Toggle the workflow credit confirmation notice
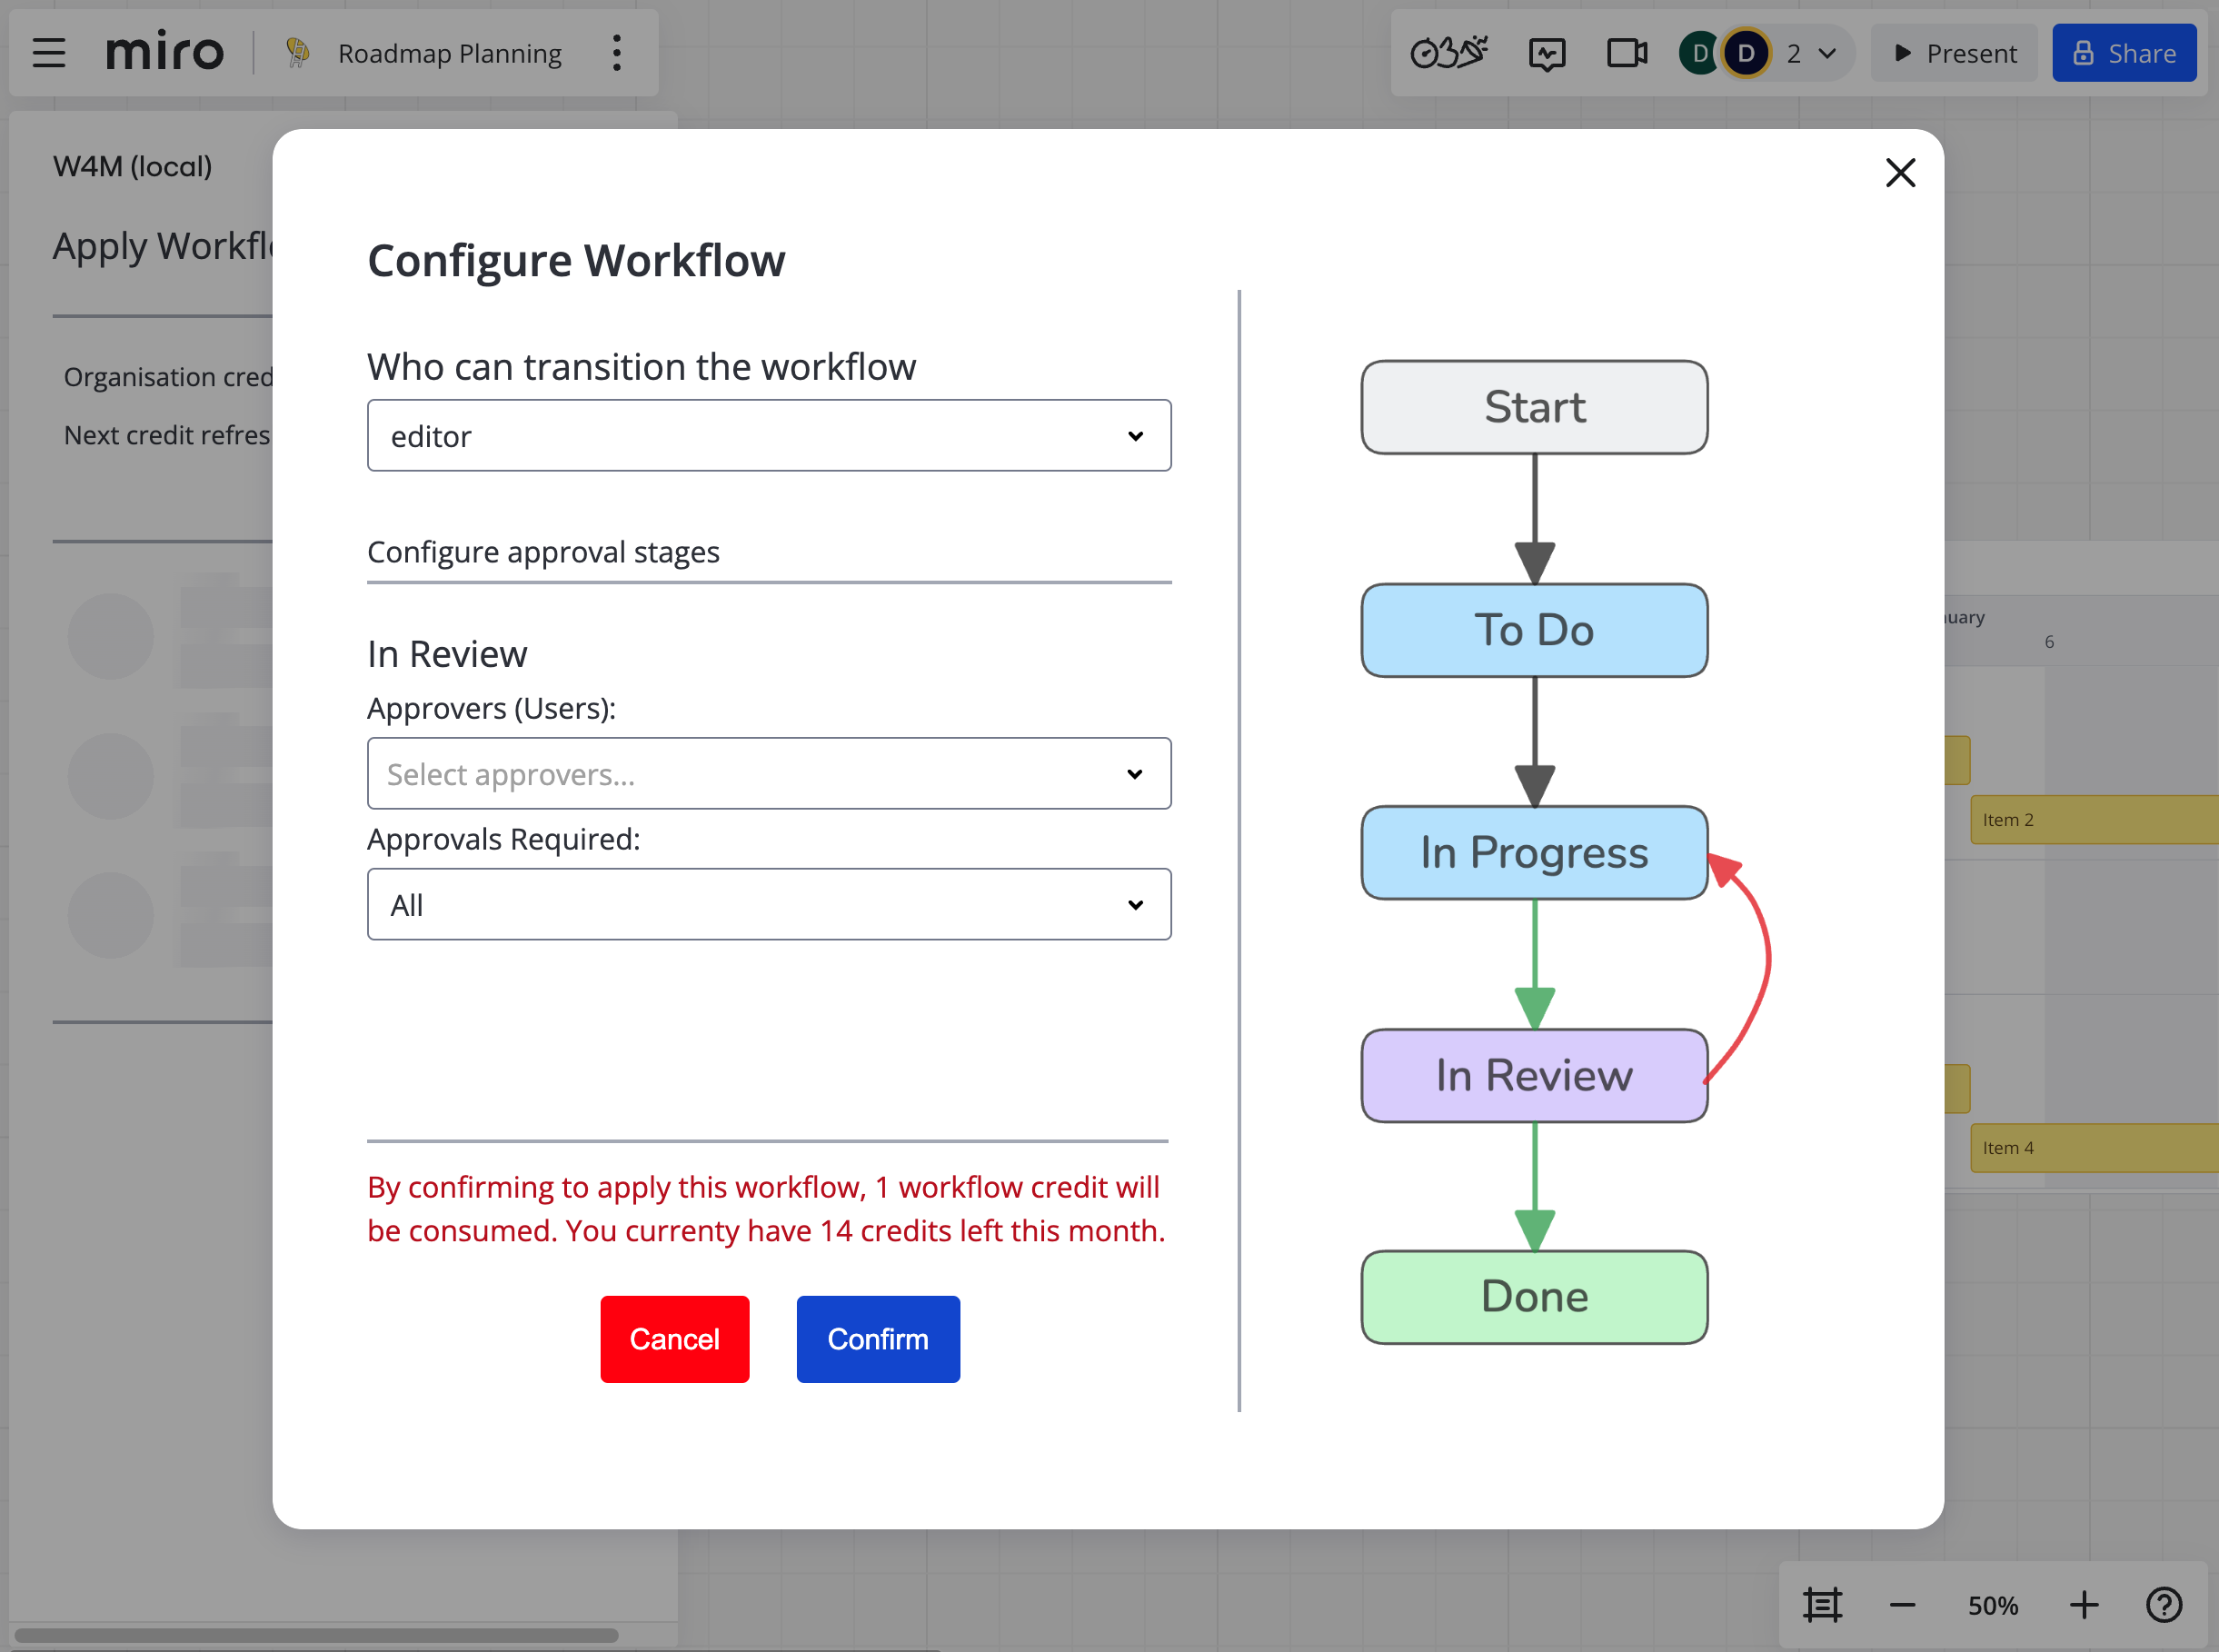This screenshot has height=1652, width=2219. point(763,1209)
